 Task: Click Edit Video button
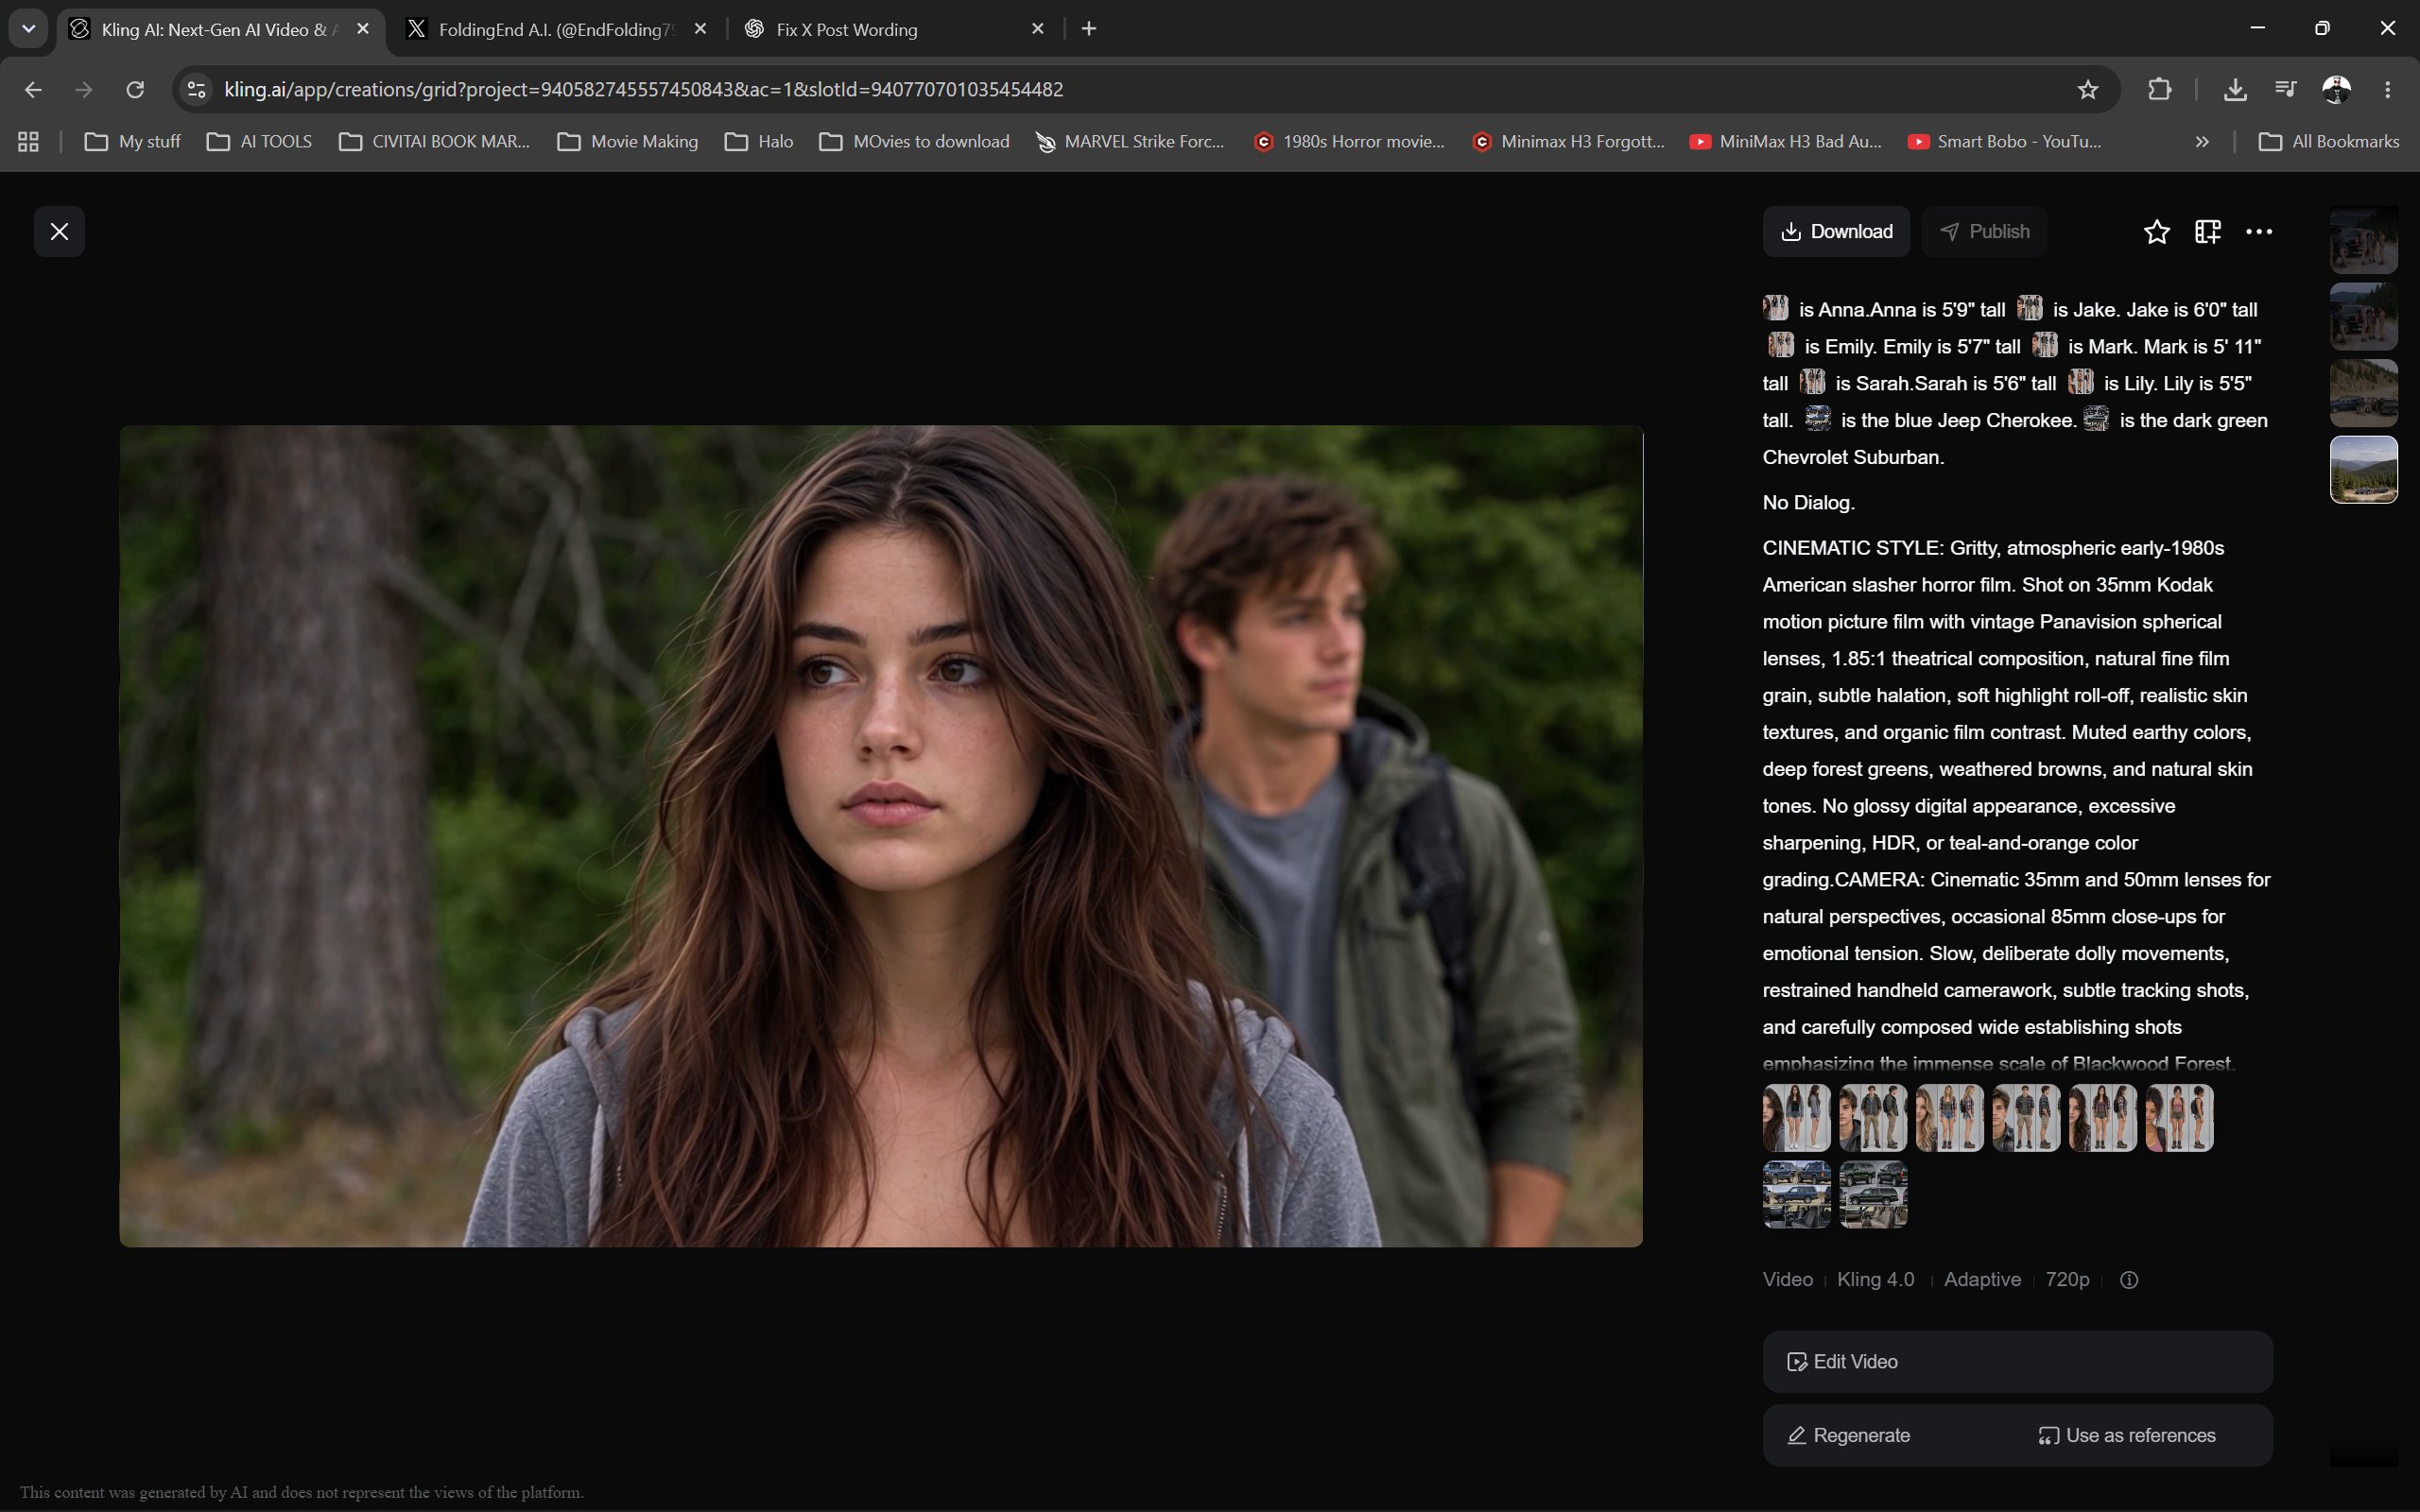[x=2017, y=1362]
